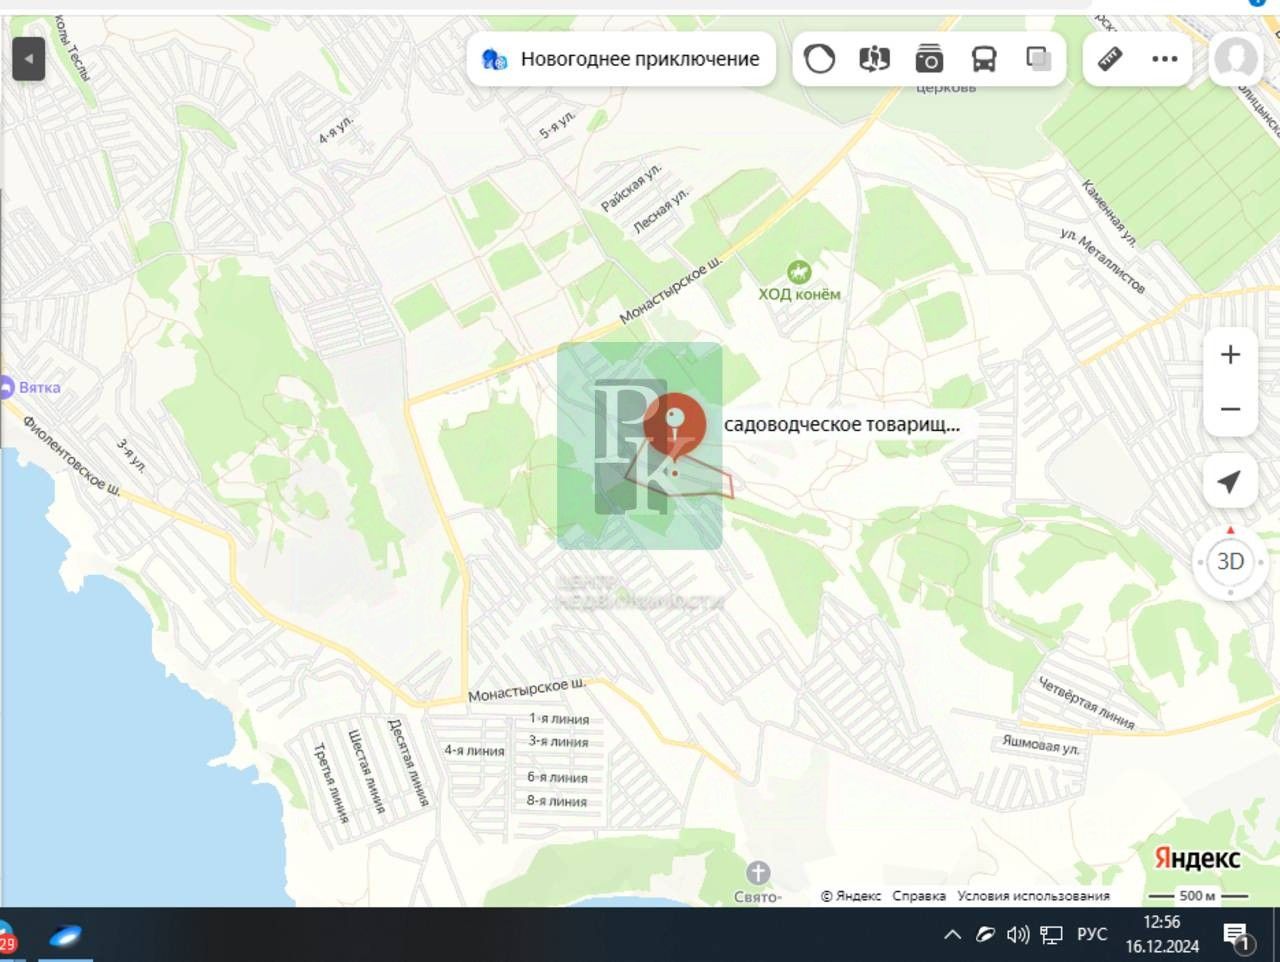Click the 4-я линия street label
Screen dimensions: 1280x962
(474, 750)
